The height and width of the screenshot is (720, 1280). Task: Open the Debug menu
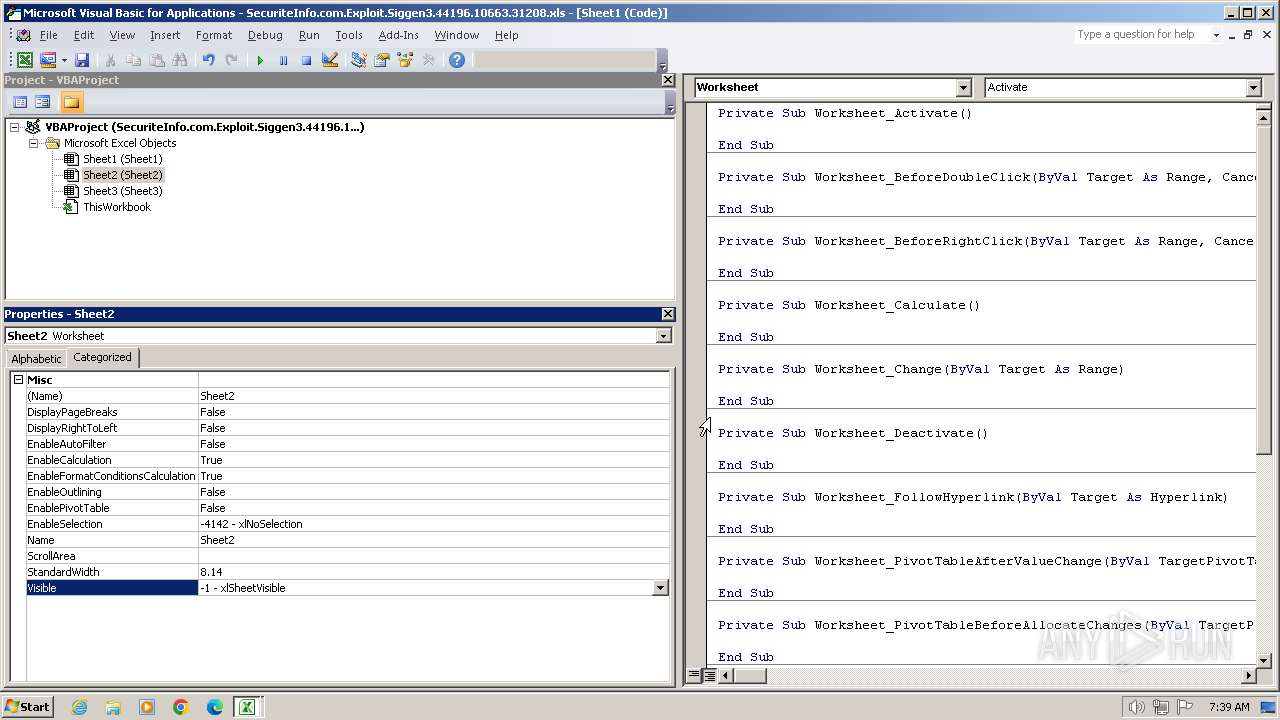point(265,35)
